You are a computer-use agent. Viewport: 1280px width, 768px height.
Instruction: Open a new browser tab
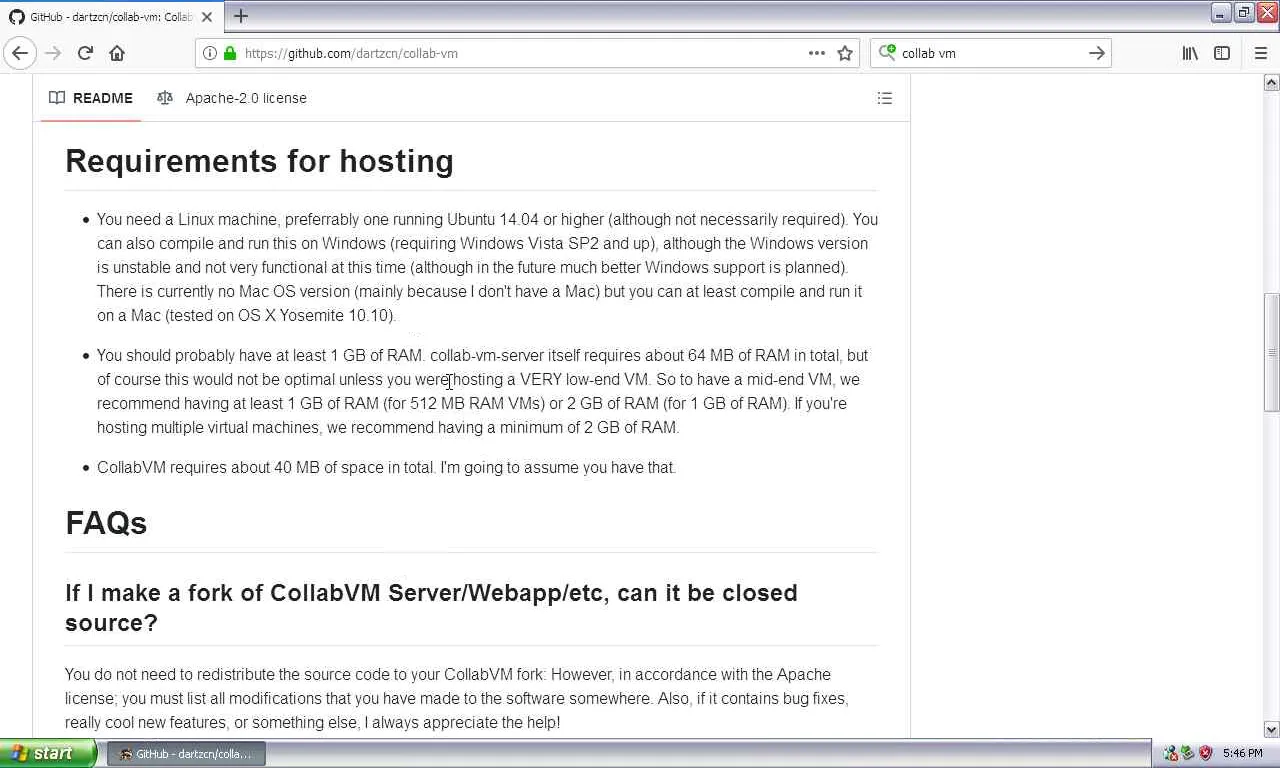click(241, 16)
